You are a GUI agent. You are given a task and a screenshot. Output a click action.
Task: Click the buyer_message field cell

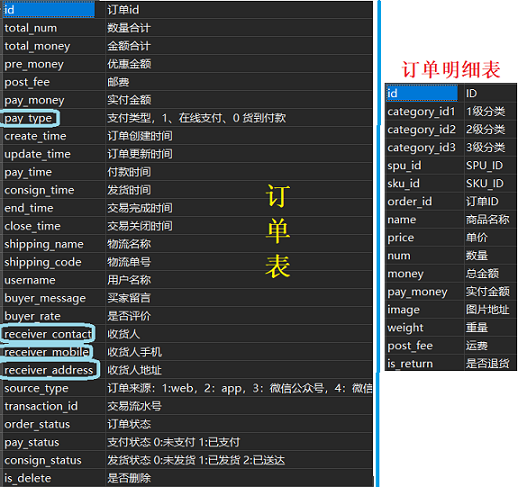(54, 298)
